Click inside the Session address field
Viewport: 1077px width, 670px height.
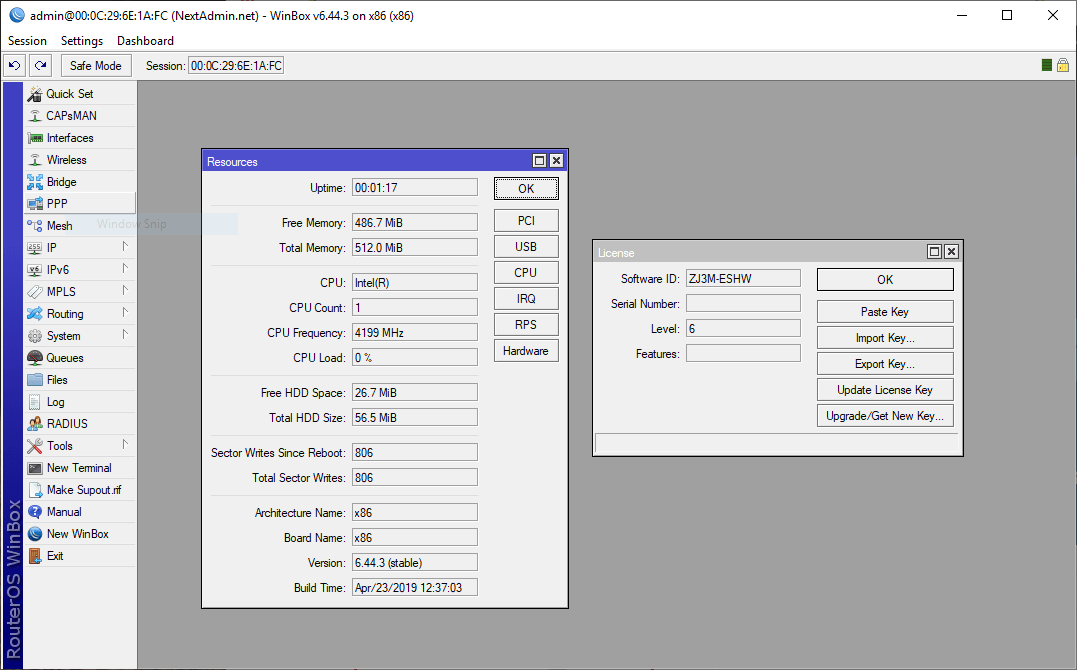(x=235, y=64)
